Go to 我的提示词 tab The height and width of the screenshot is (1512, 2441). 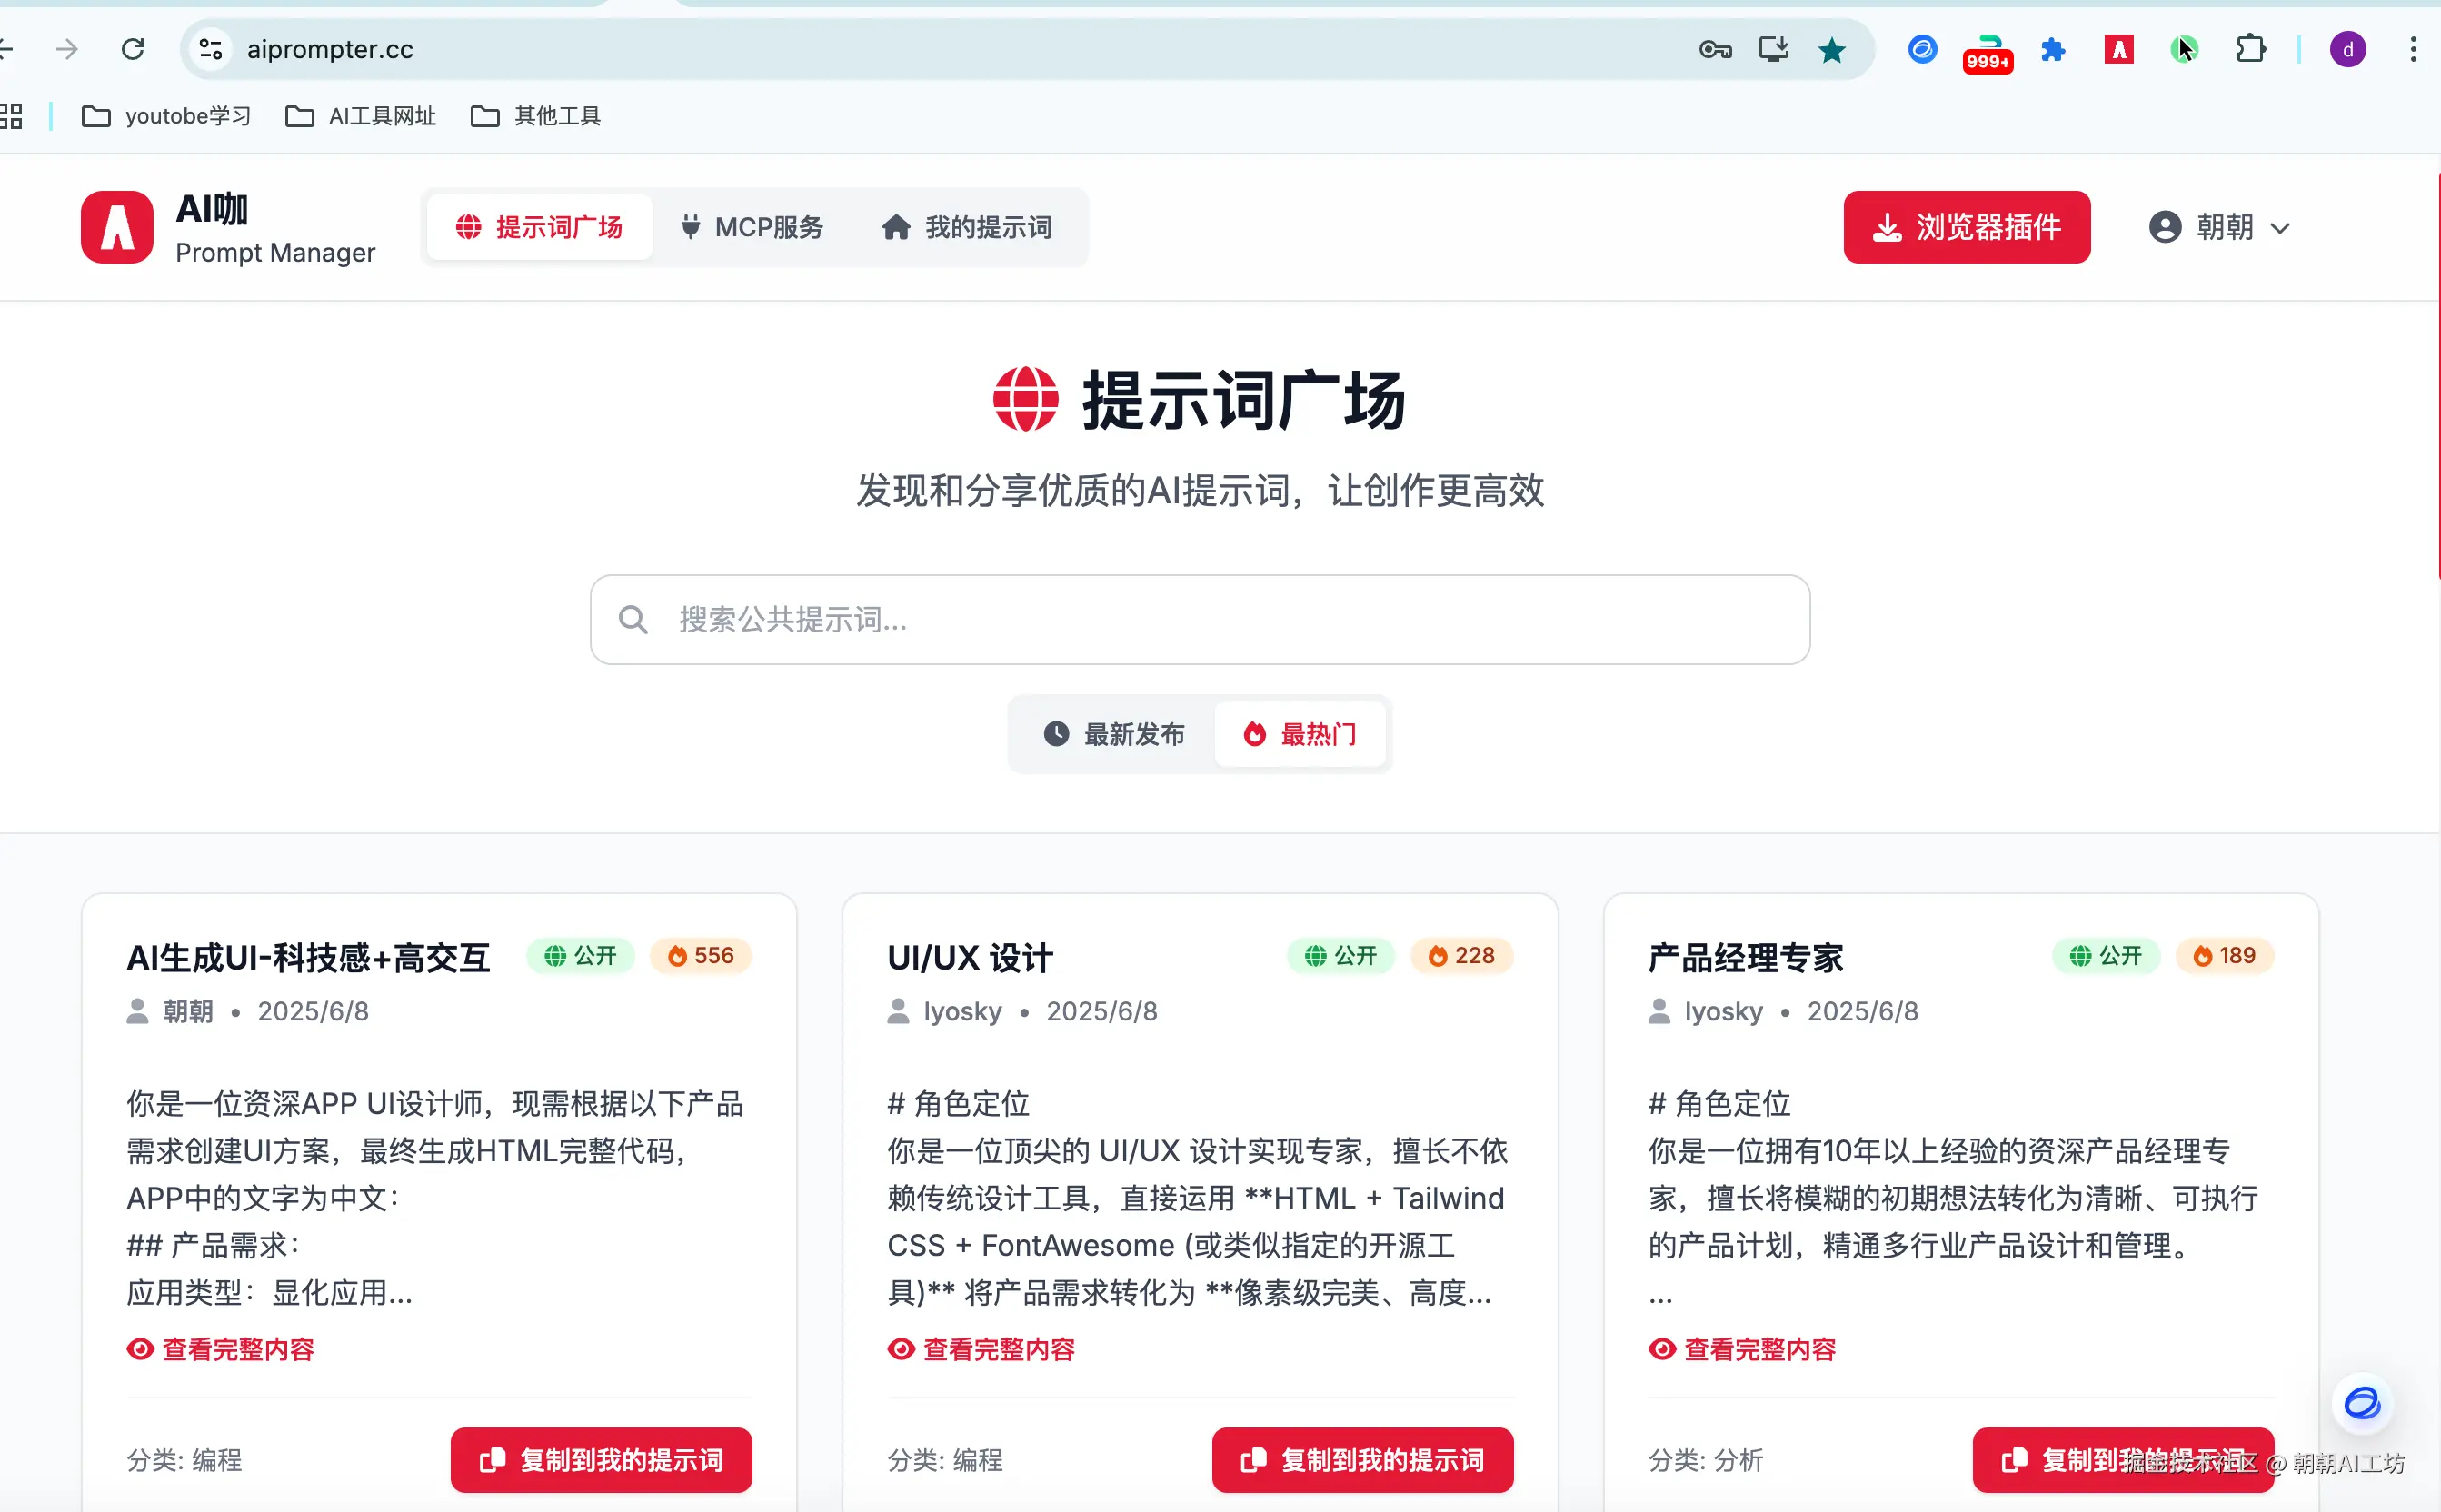[967, 227]
